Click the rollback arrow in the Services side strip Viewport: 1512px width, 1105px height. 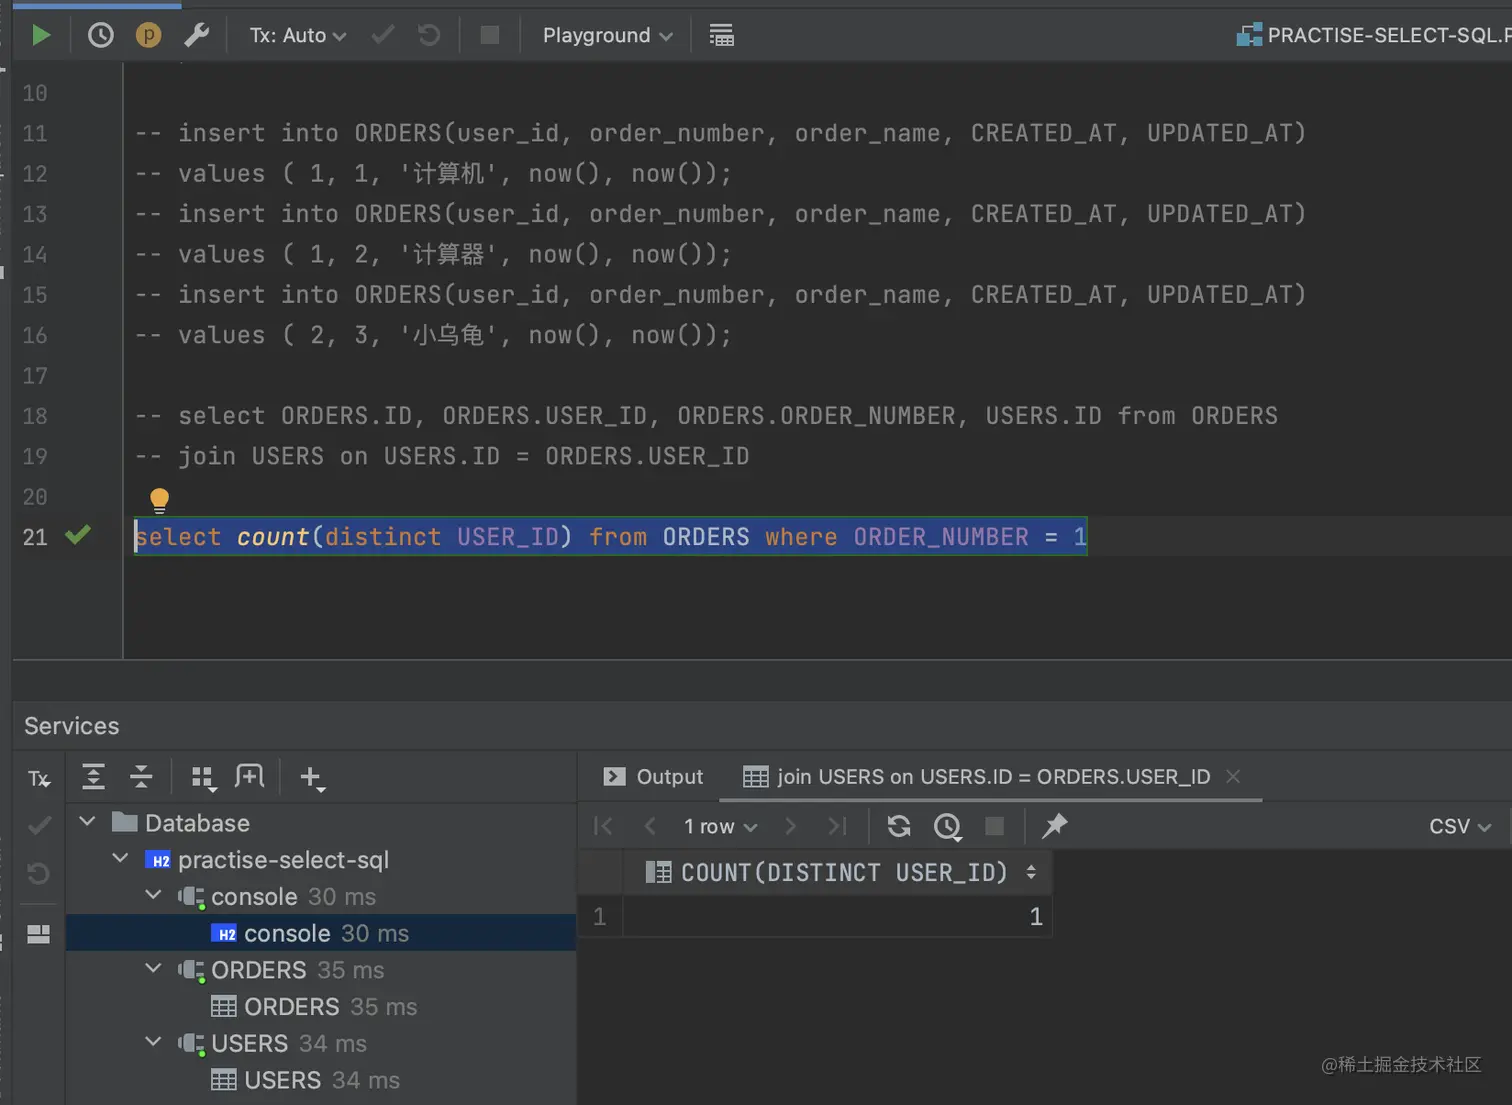(x=39, y=874)
